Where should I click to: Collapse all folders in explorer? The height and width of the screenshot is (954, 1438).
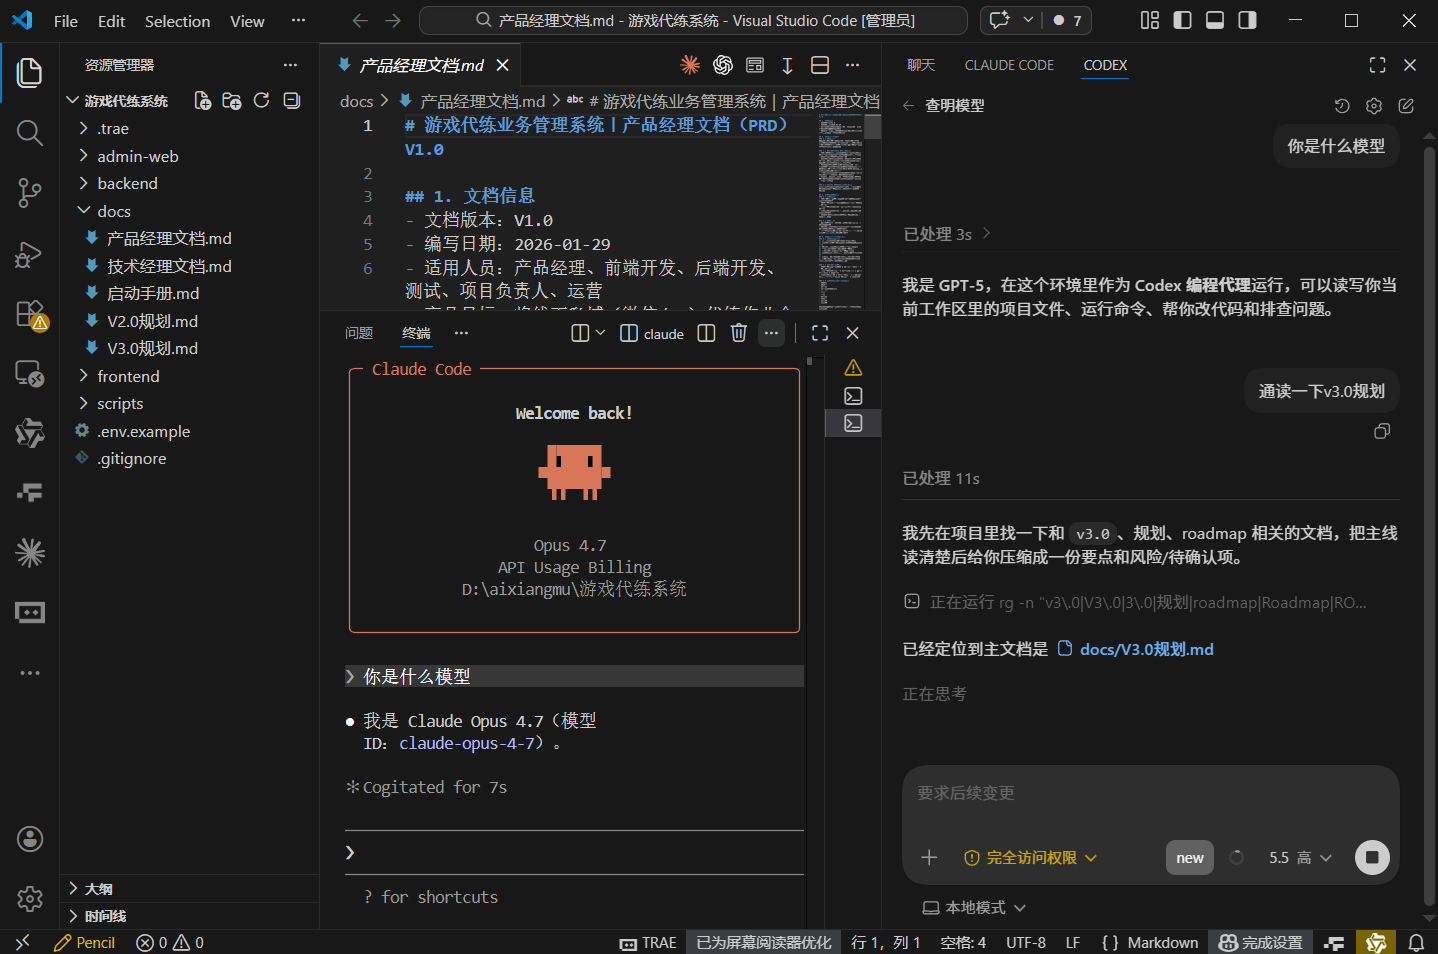(x=291, y=100)
